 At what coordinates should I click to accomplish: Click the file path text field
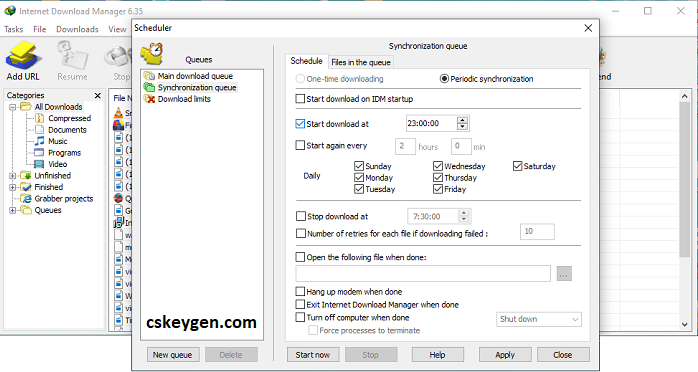(x=423, y=274)
